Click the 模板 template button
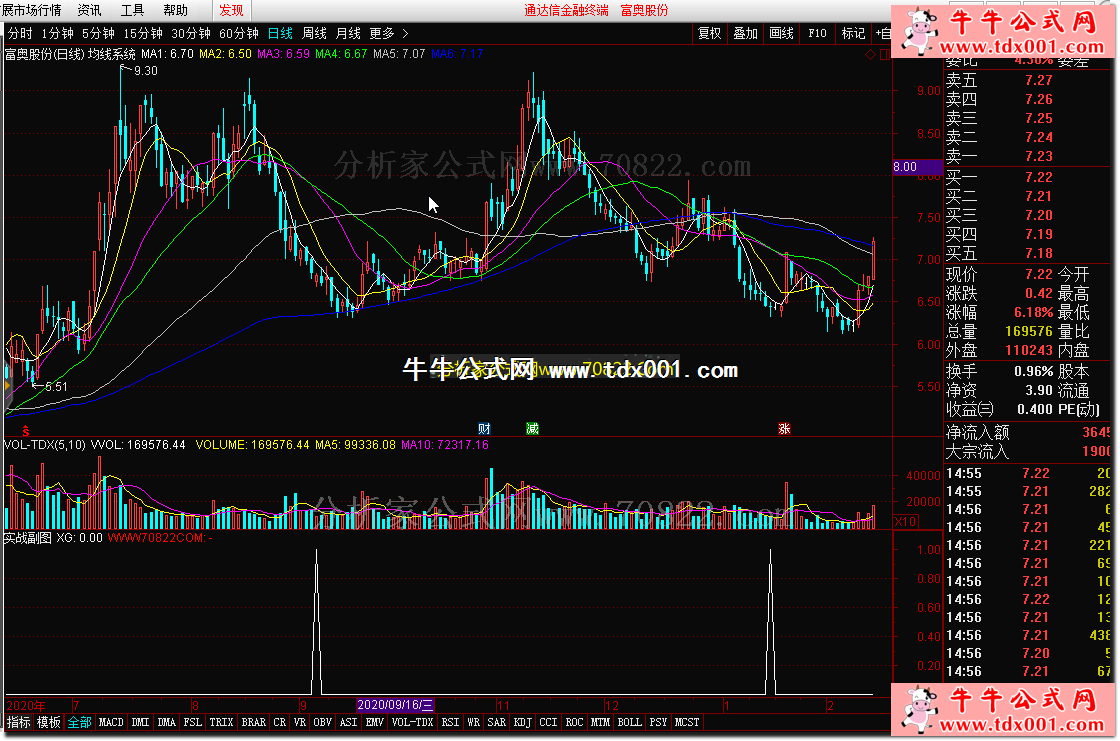 coord(49,722)
